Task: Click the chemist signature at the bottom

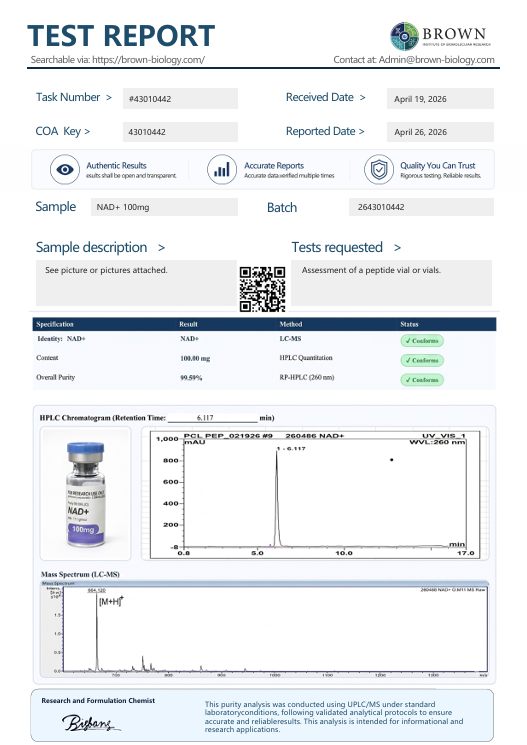Action: (x=90, y=723)
